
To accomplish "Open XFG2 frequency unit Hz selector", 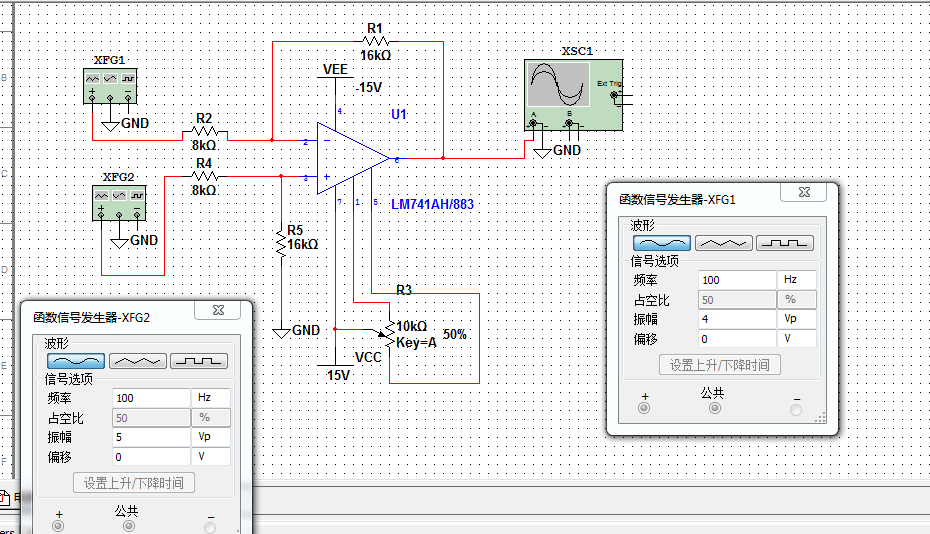I will [x=211, y=398].
